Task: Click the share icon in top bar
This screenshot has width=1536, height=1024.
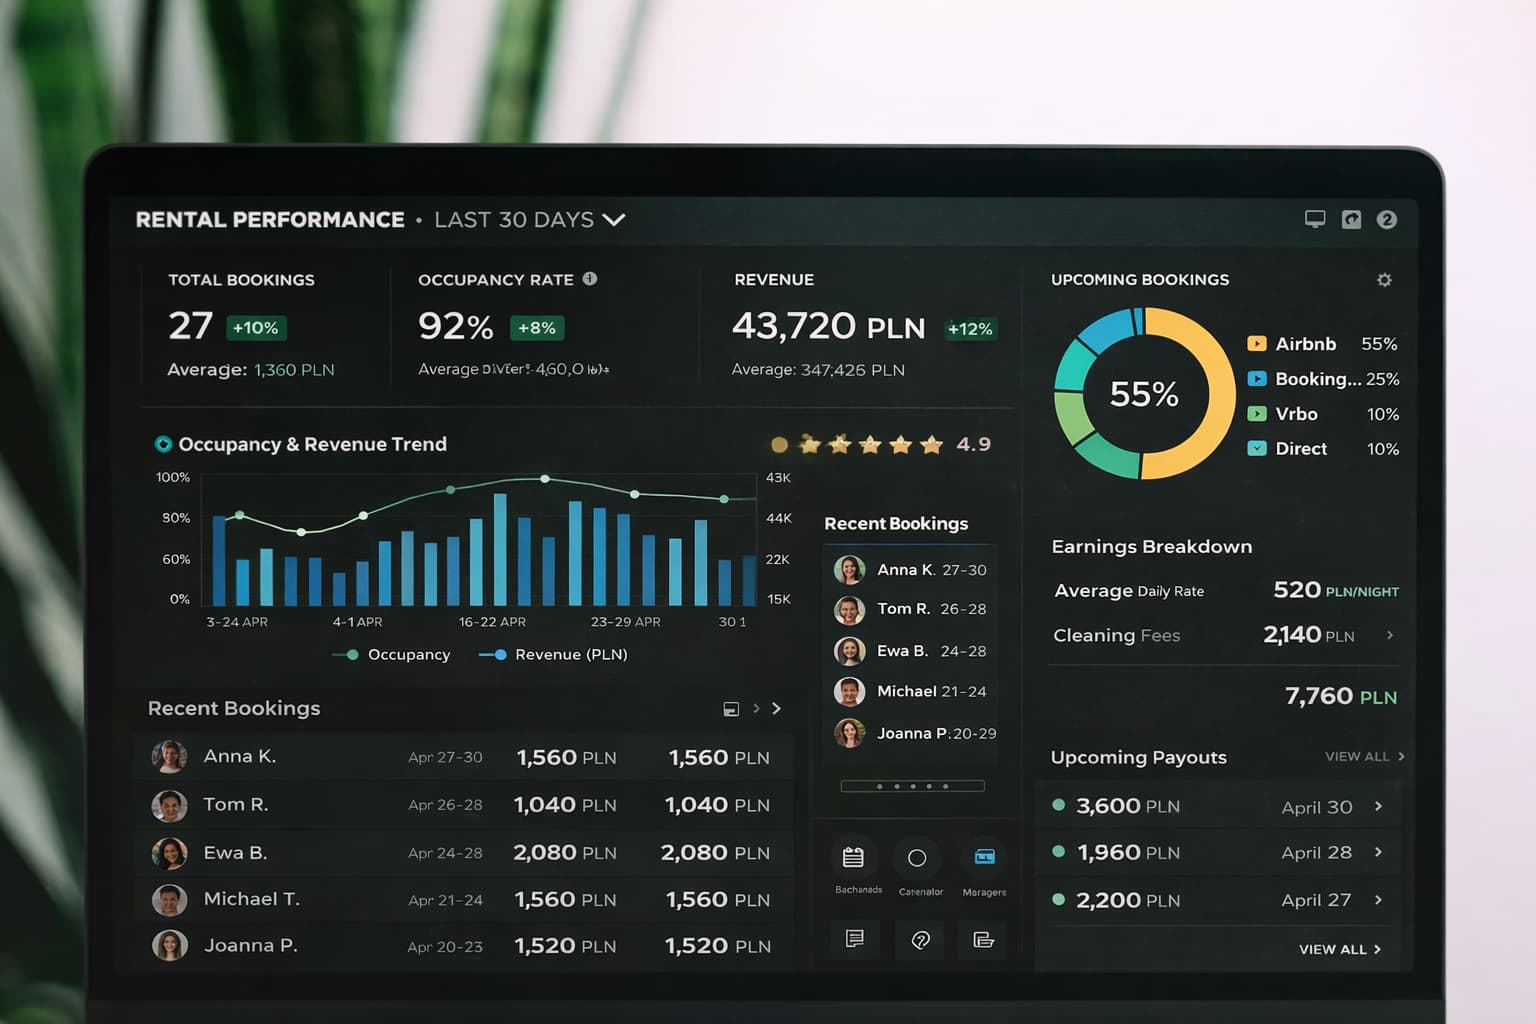Action: coord(1351,219)
